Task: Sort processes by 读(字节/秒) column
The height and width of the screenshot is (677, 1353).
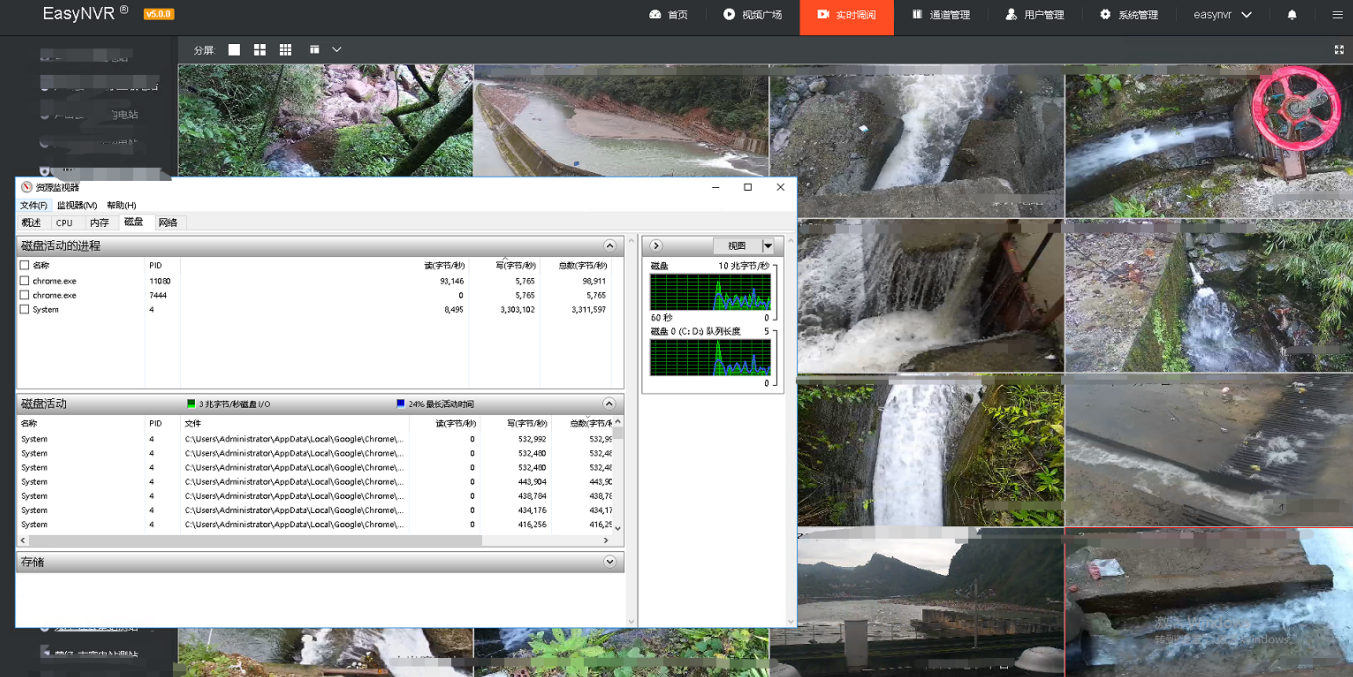Action: coord(445,266)
